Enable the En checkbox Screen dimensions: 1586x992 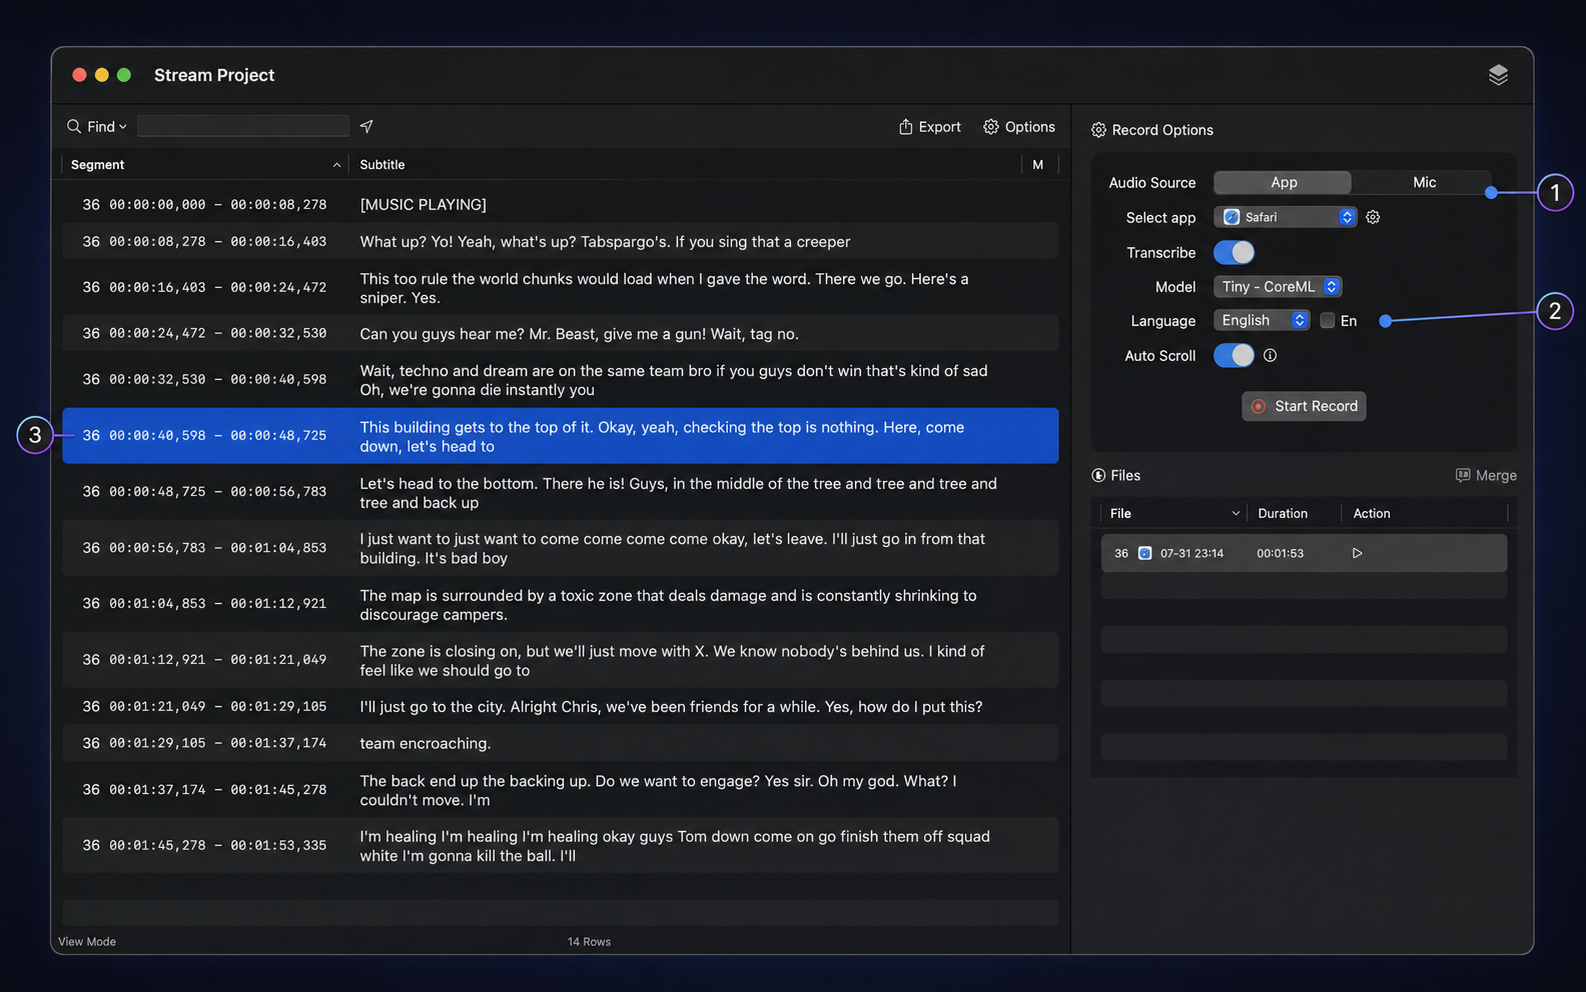1327,321
